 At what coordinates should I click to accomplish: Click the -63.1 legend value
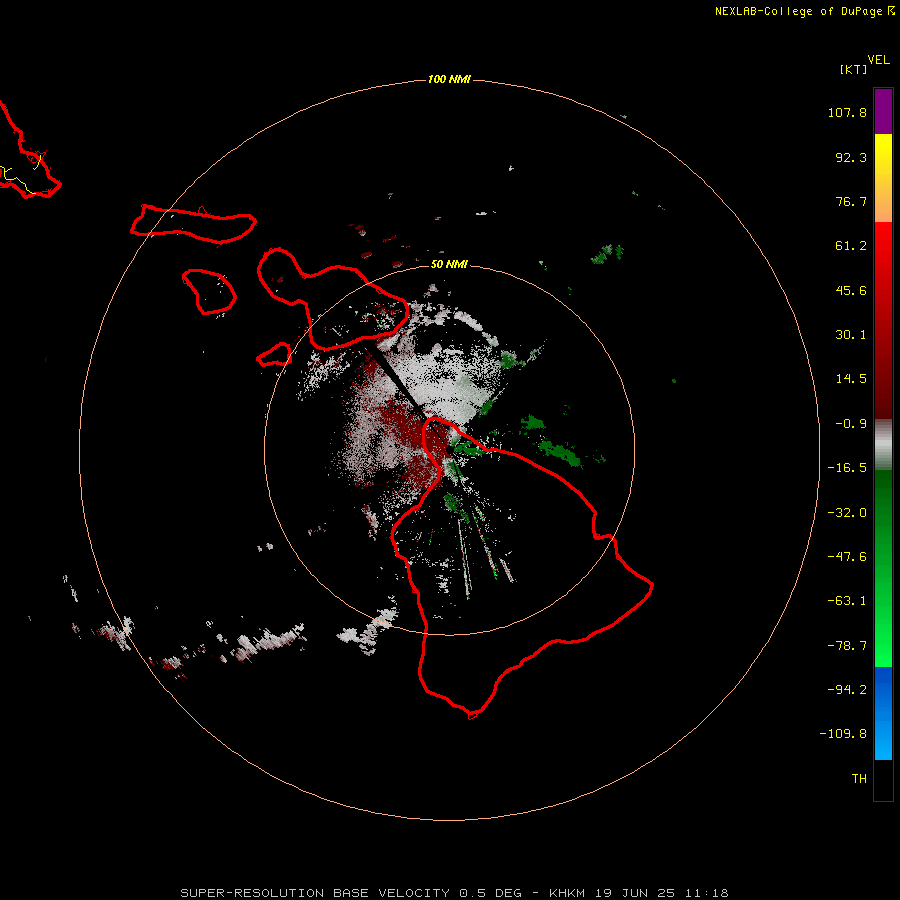point(847,601)
